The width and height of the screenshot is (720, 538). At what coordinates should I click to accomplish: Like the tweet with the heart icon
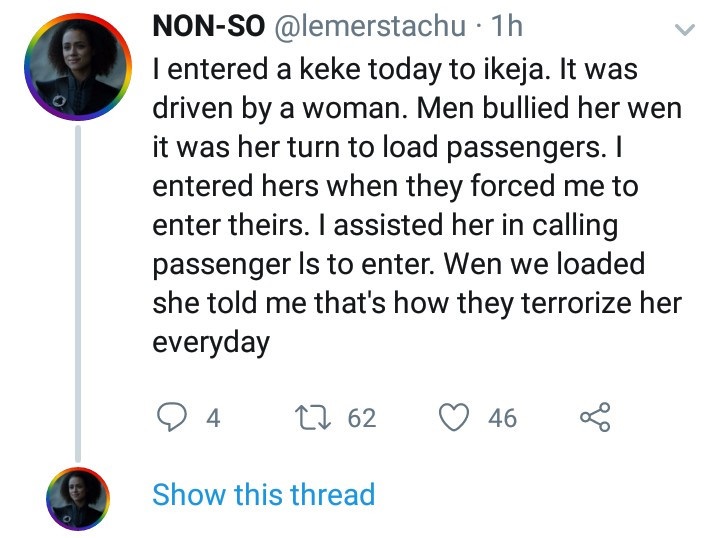pos(457,416)
